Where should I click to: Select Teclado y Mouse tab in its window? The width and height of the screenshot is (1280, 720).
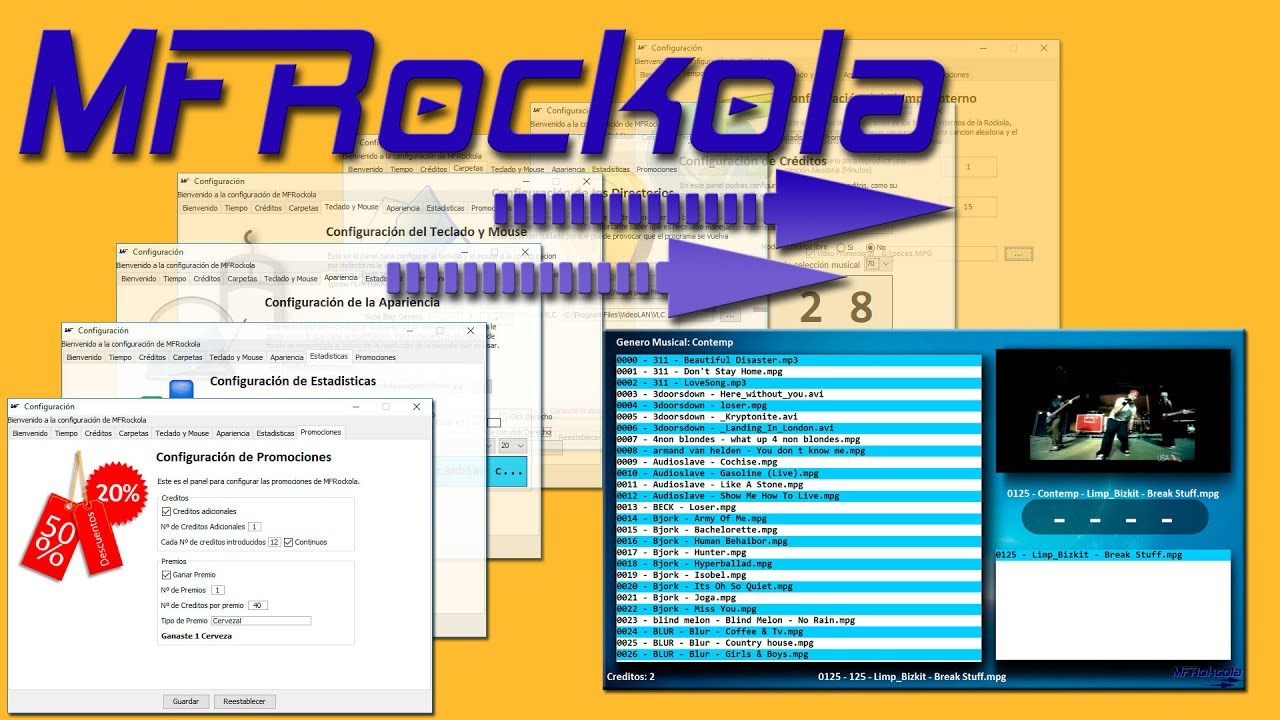point(351,207)
